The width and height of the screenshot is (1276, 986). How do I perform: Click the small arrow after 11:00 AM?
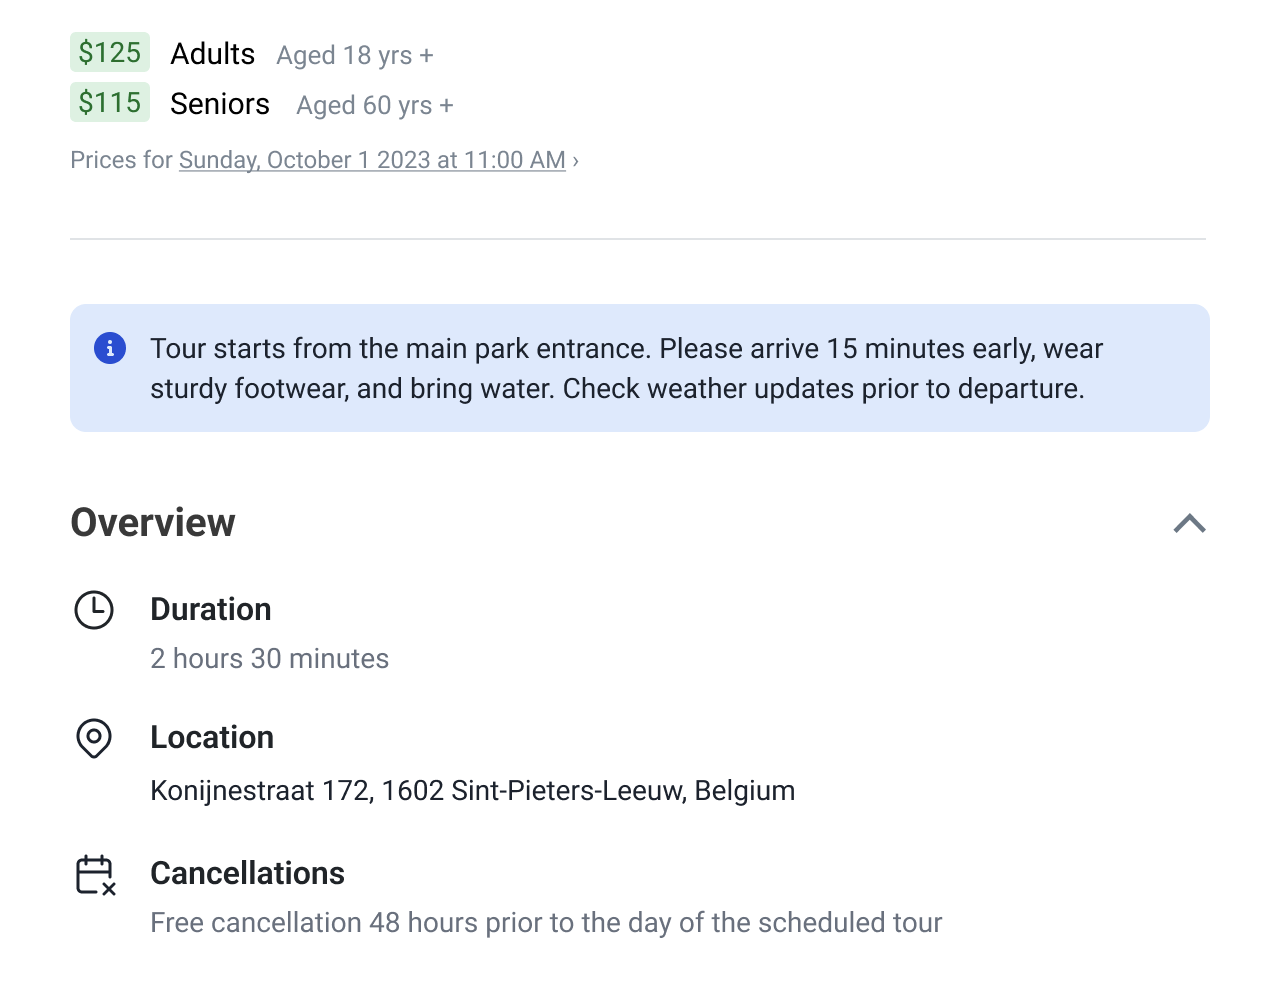click(x=576, y=161)
